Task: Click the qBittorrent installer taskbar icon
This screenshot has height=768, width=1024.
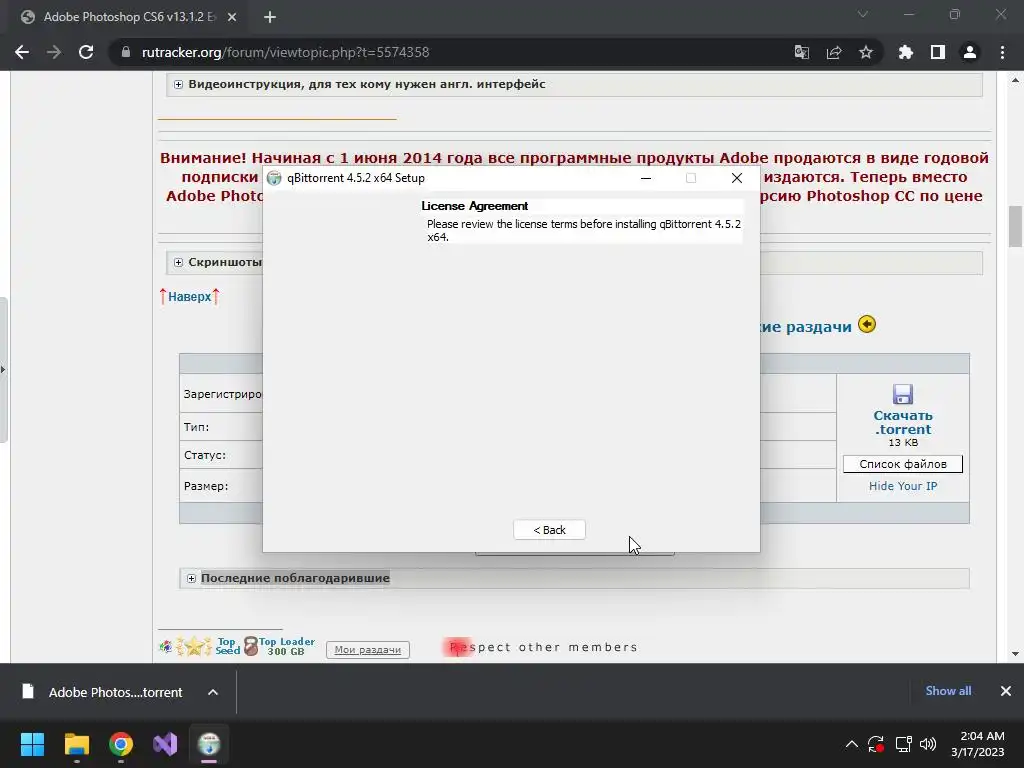Action: pos(209,744)
